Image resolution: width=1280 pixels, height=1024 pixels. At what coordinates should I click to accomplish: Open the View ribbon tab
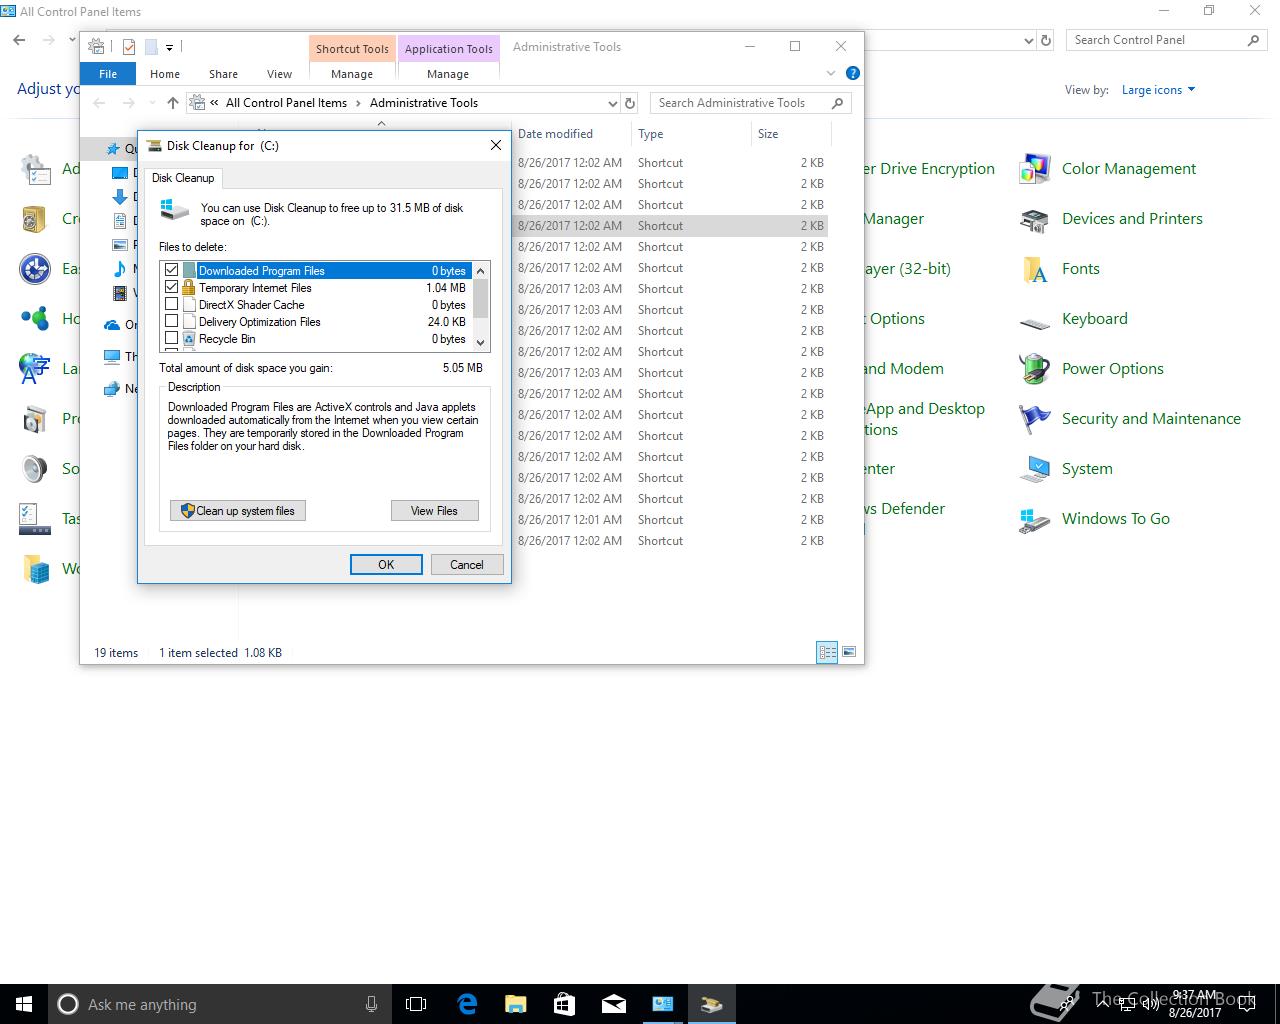(x=279, y=74)
